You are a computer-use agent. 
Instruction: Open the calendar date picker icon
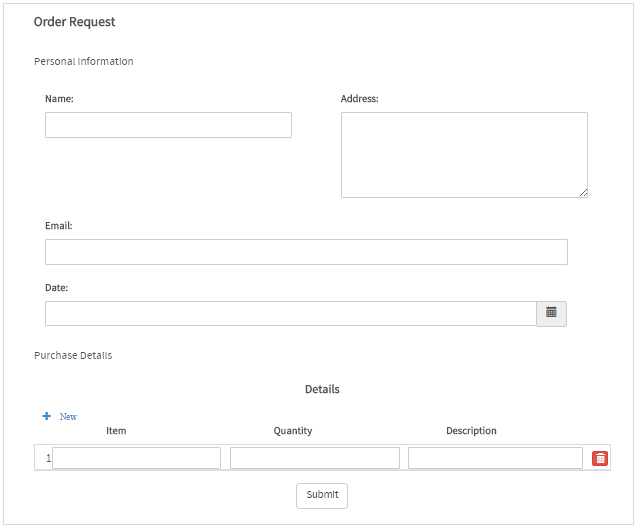(x=551, y=313)
